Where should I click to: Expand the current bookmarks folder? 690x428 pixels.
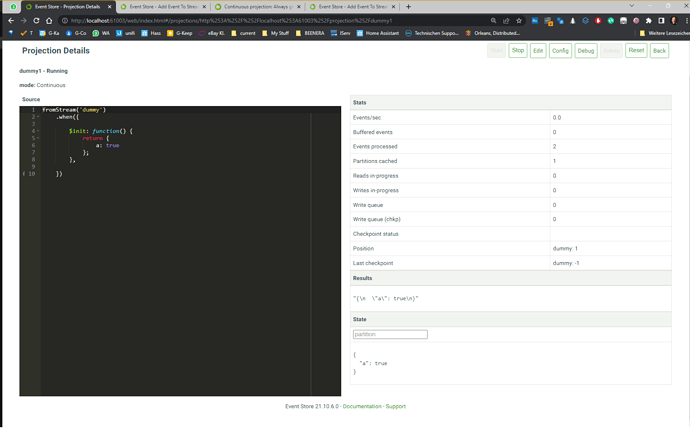click(x=243, y=33)
